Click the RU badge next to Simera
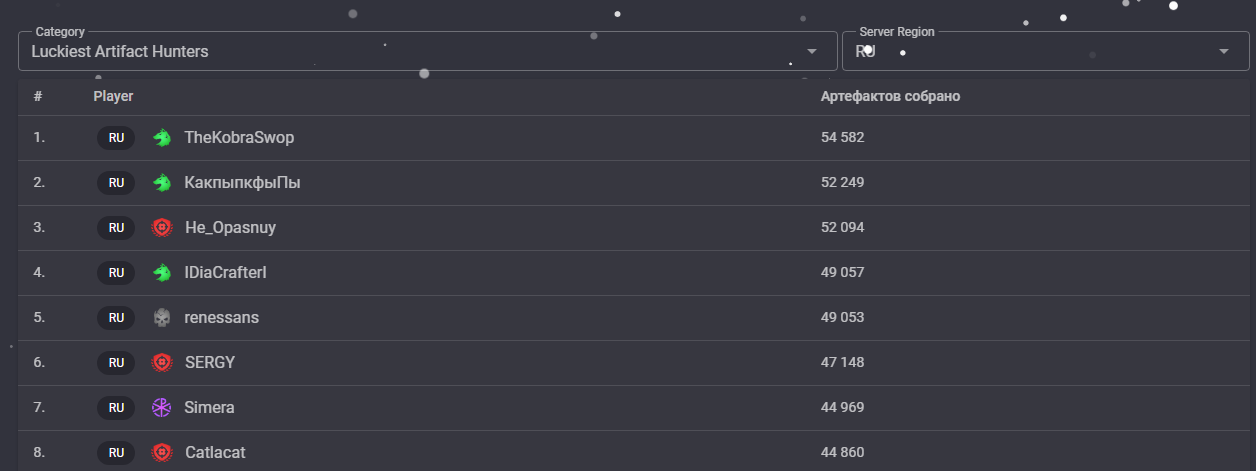 tap(116, 408)
